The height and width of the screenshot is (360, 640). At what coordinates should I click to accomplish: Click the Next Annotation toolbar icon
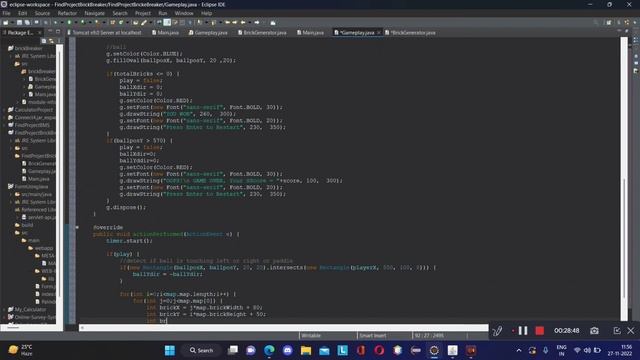coord(200,22)
